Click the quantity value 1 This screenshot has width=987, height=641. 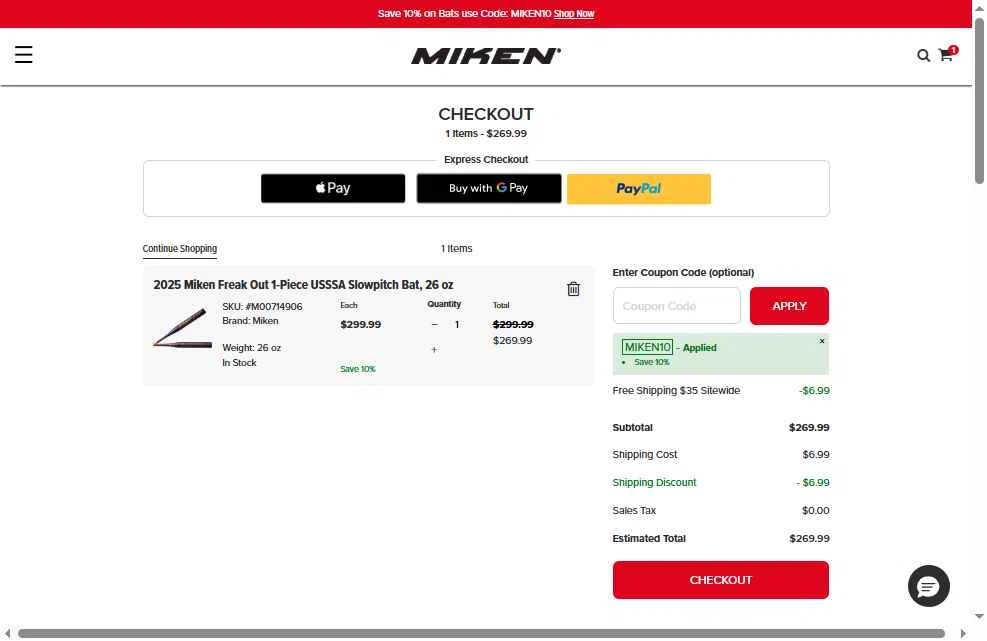coord(457,324)
